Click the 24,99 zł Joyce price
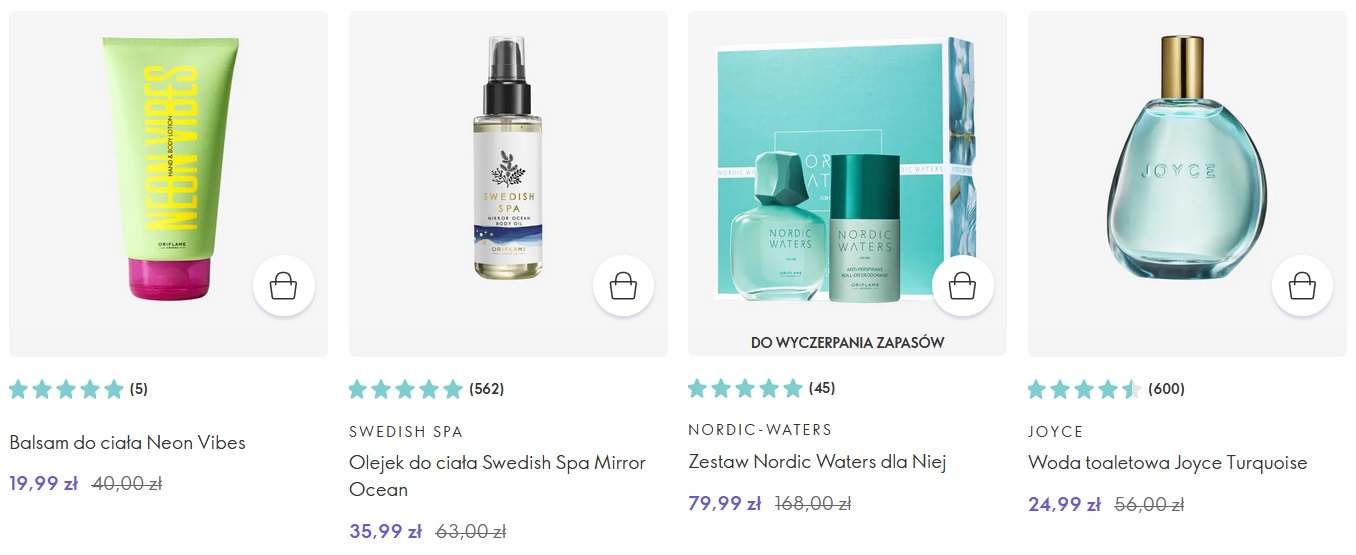Image resolution: width=1356 pixels, height=555 pixels. tap(1064, 505)
